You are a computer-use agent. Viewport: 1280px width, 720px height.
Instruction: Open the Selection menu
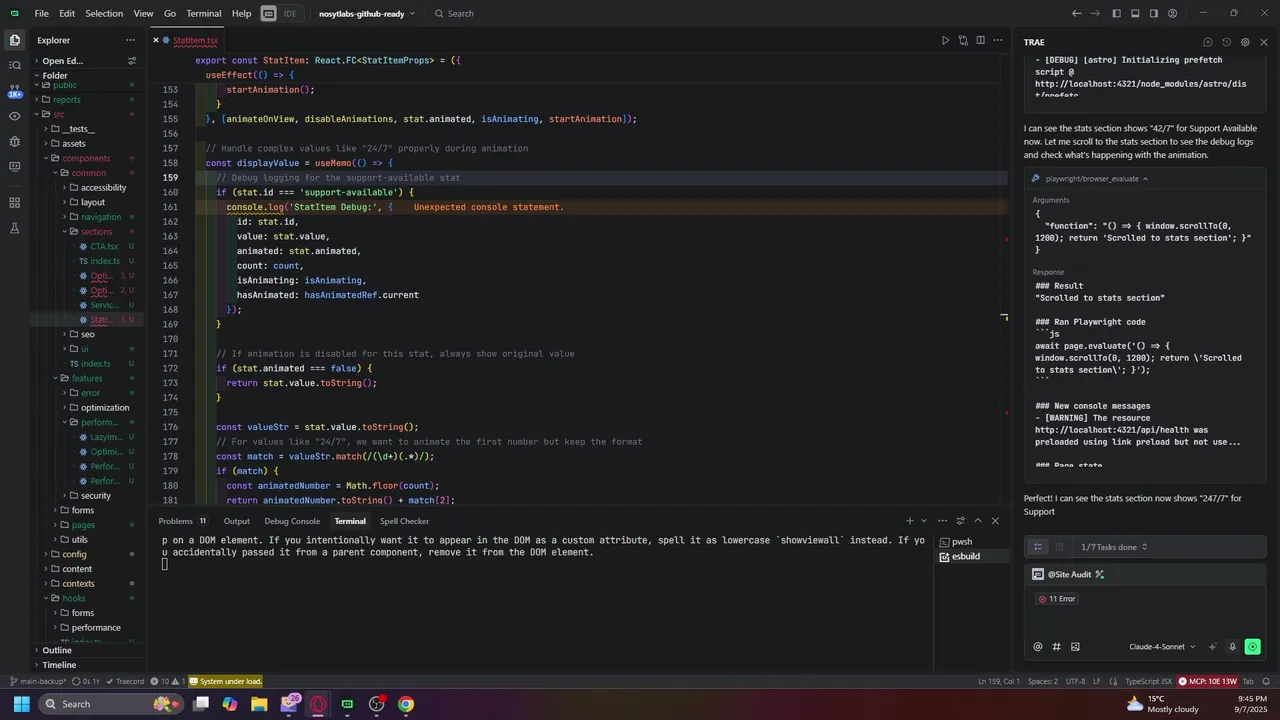coord(104,14)
